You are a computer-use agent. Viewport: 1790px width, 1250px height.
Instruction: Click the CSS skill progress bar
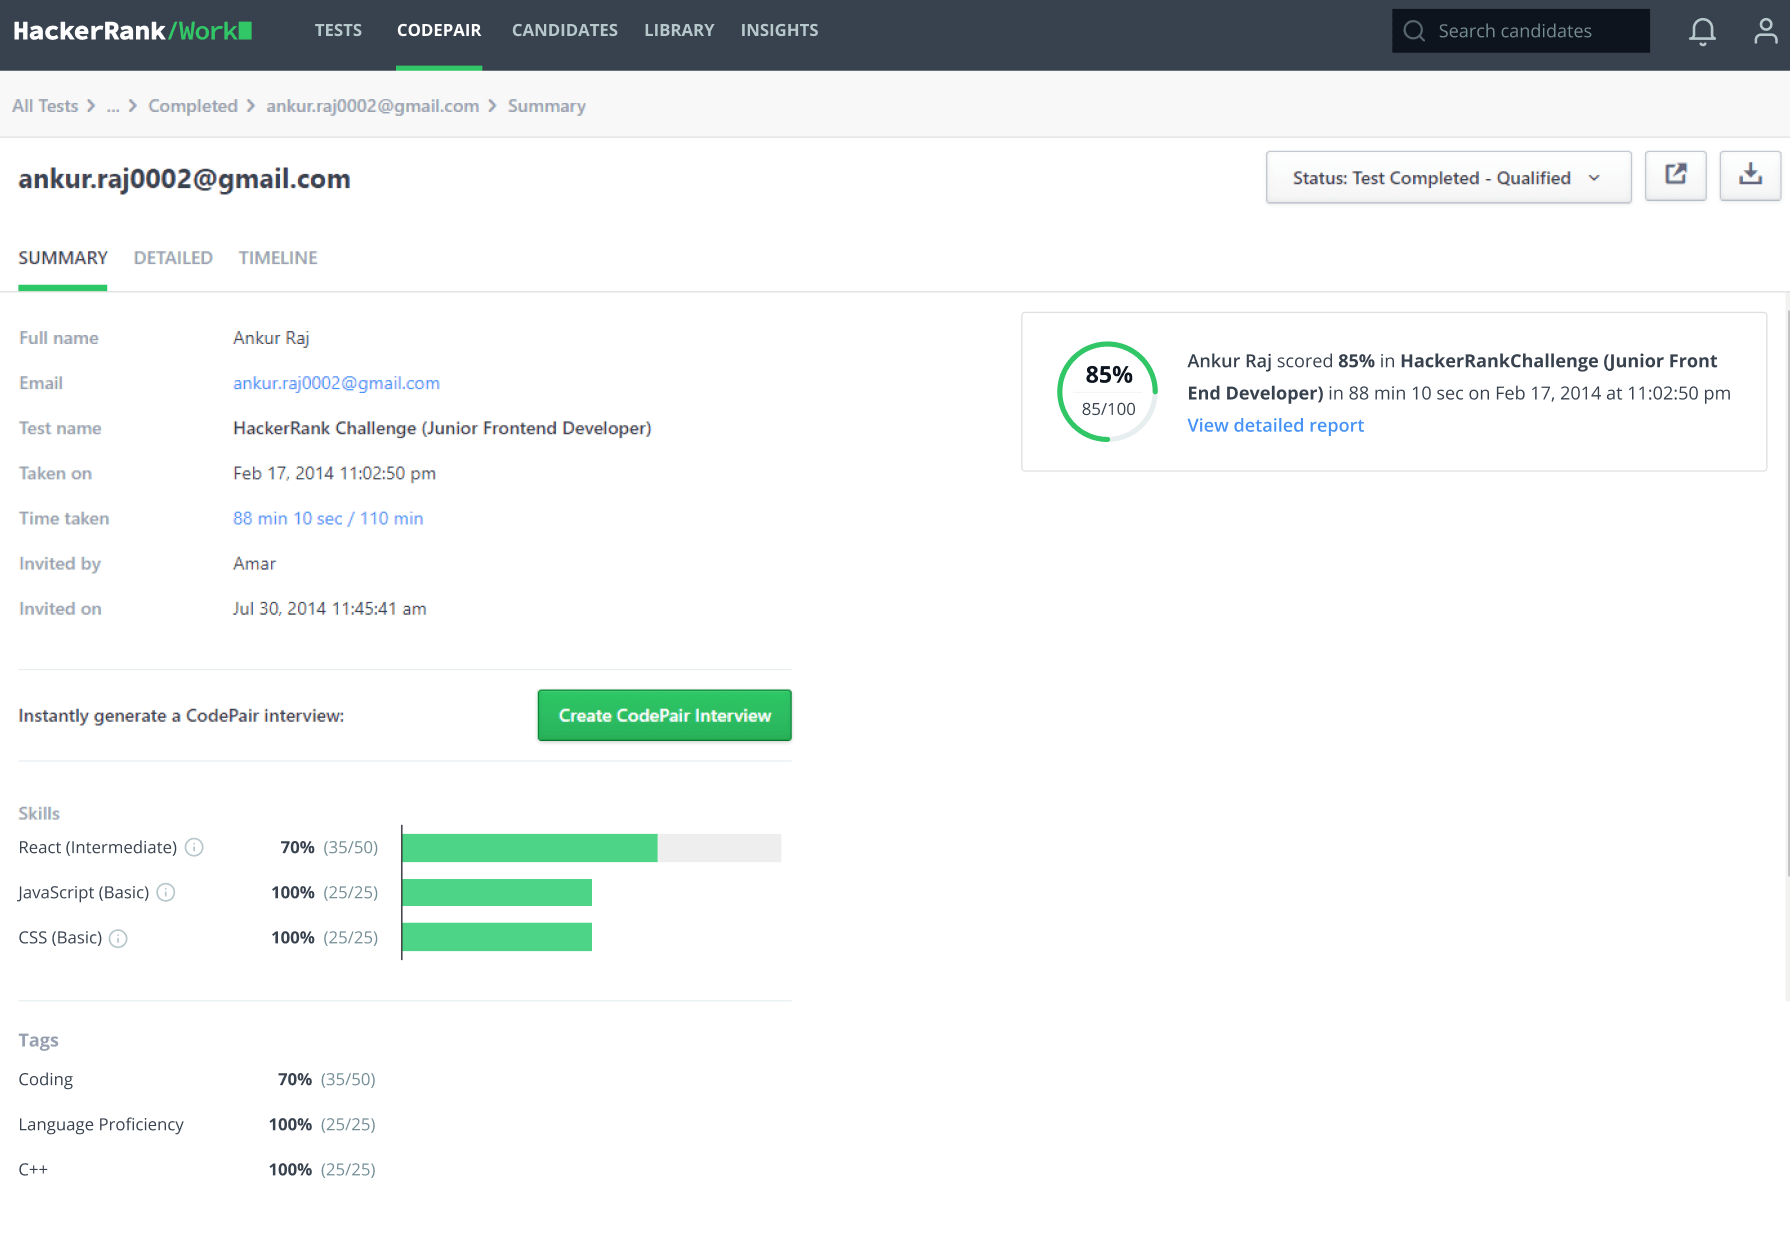coord(497,937)
